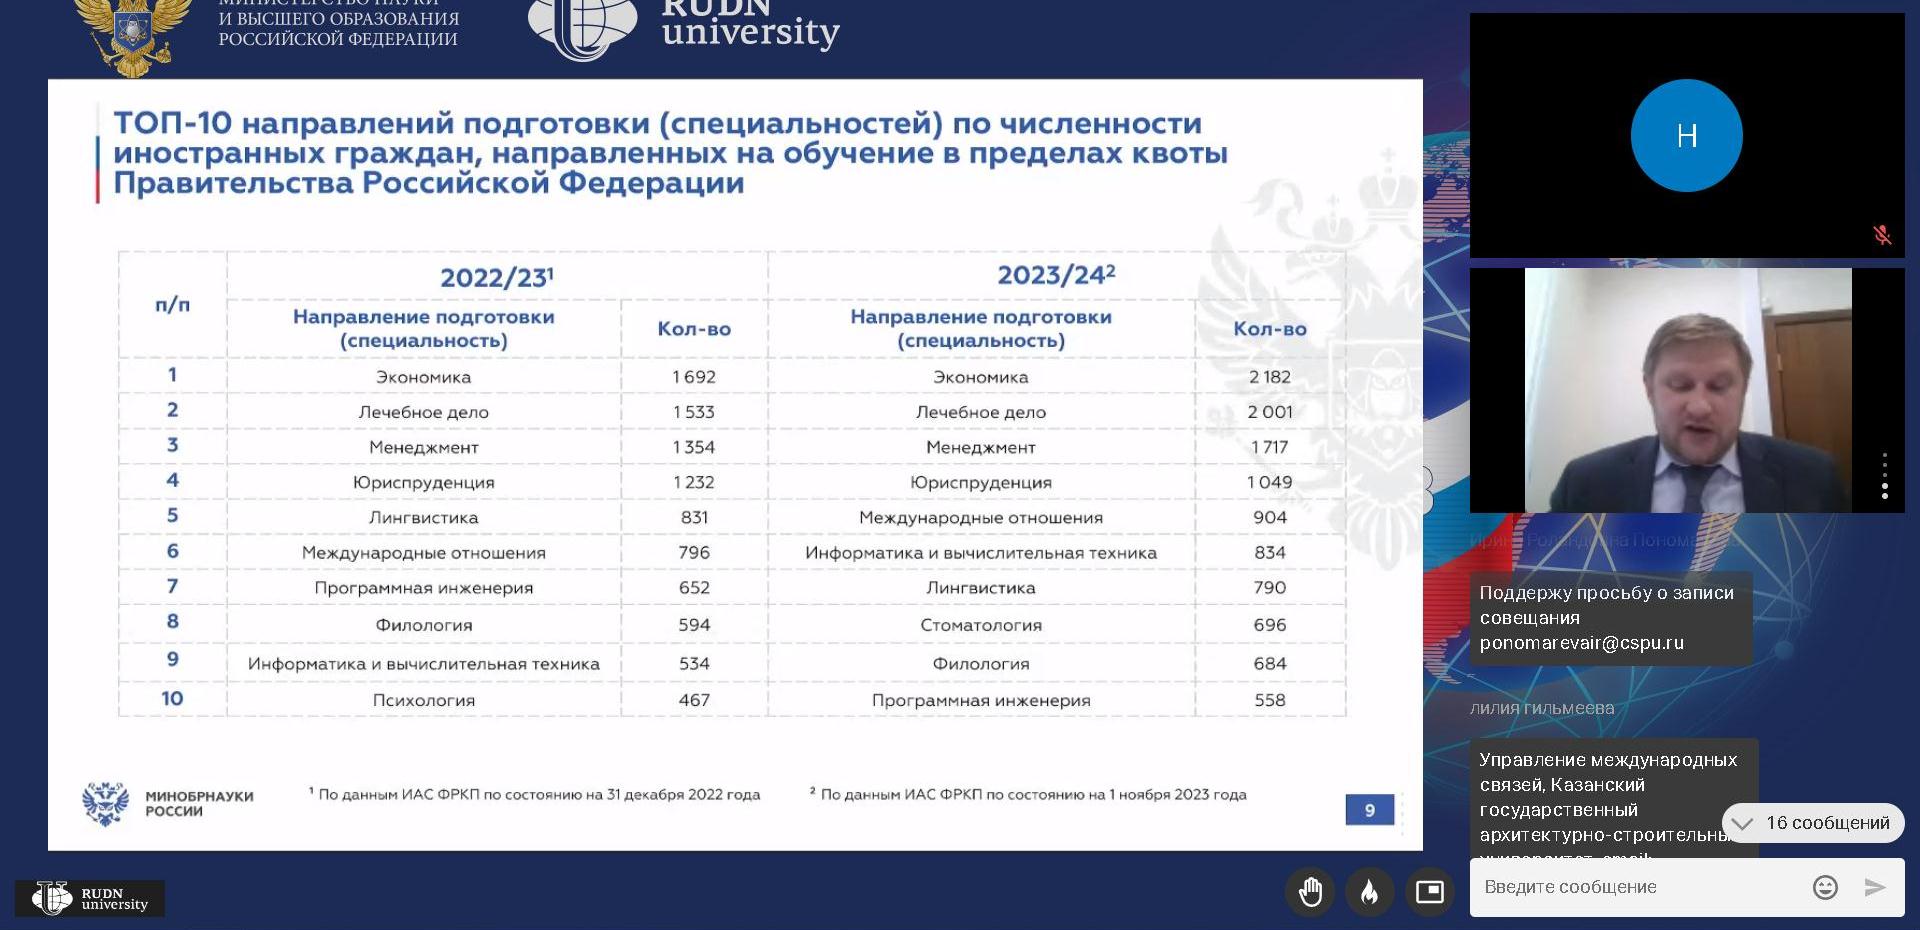Click the slide page number 9 badge

1369,810
